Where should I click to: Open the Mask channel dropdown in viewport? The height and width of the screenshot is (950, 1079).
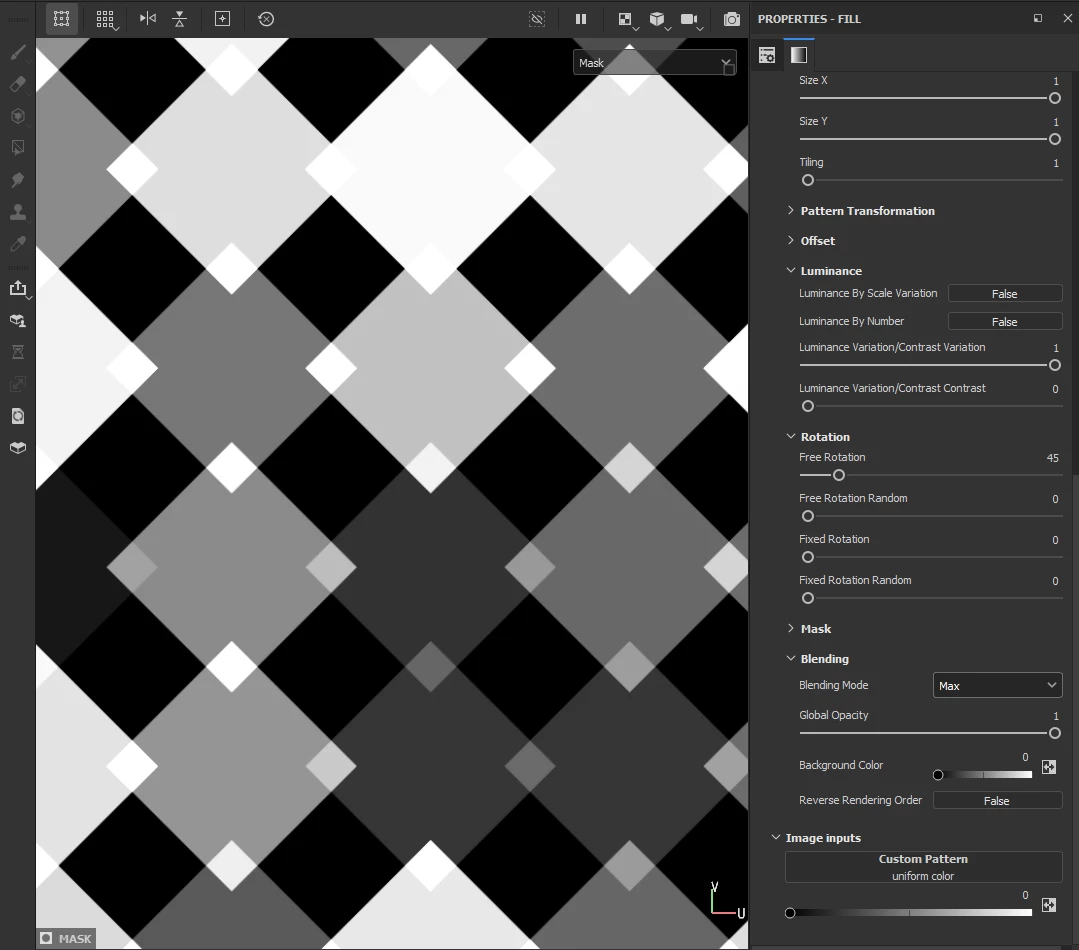click(654, 63)
